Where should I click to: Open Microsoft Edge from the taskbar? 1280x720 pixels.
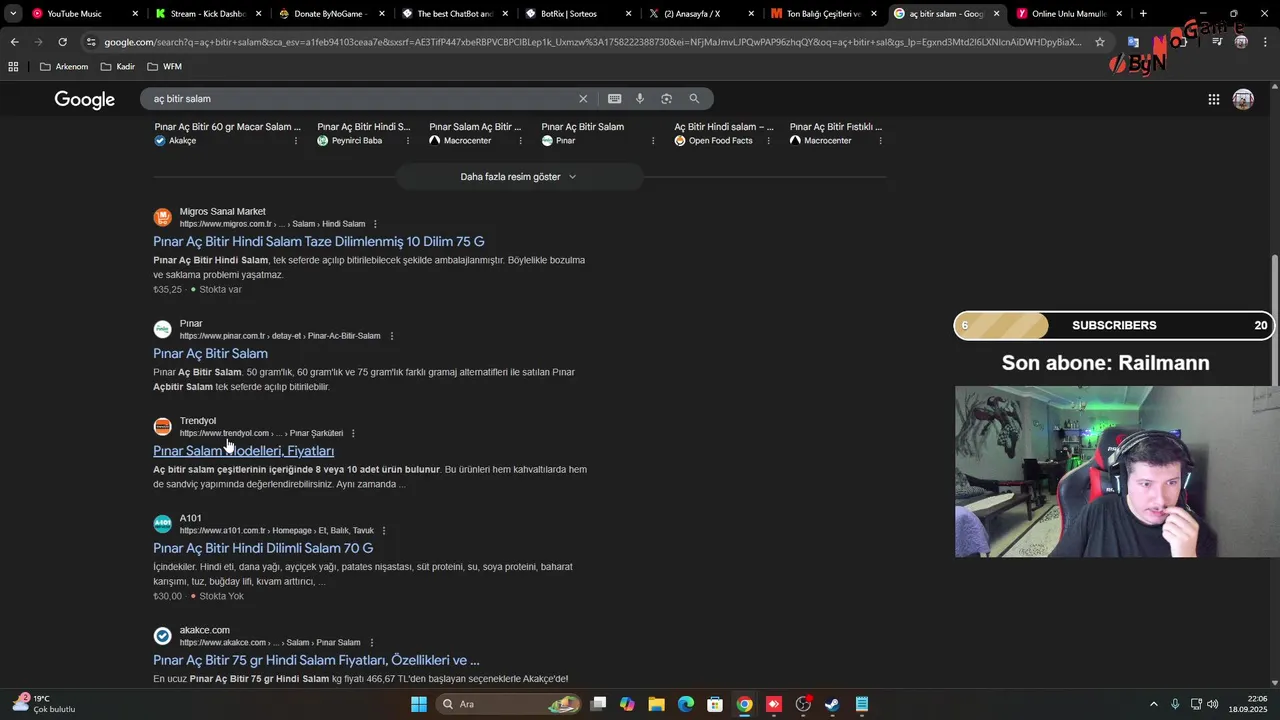(686, 704)
